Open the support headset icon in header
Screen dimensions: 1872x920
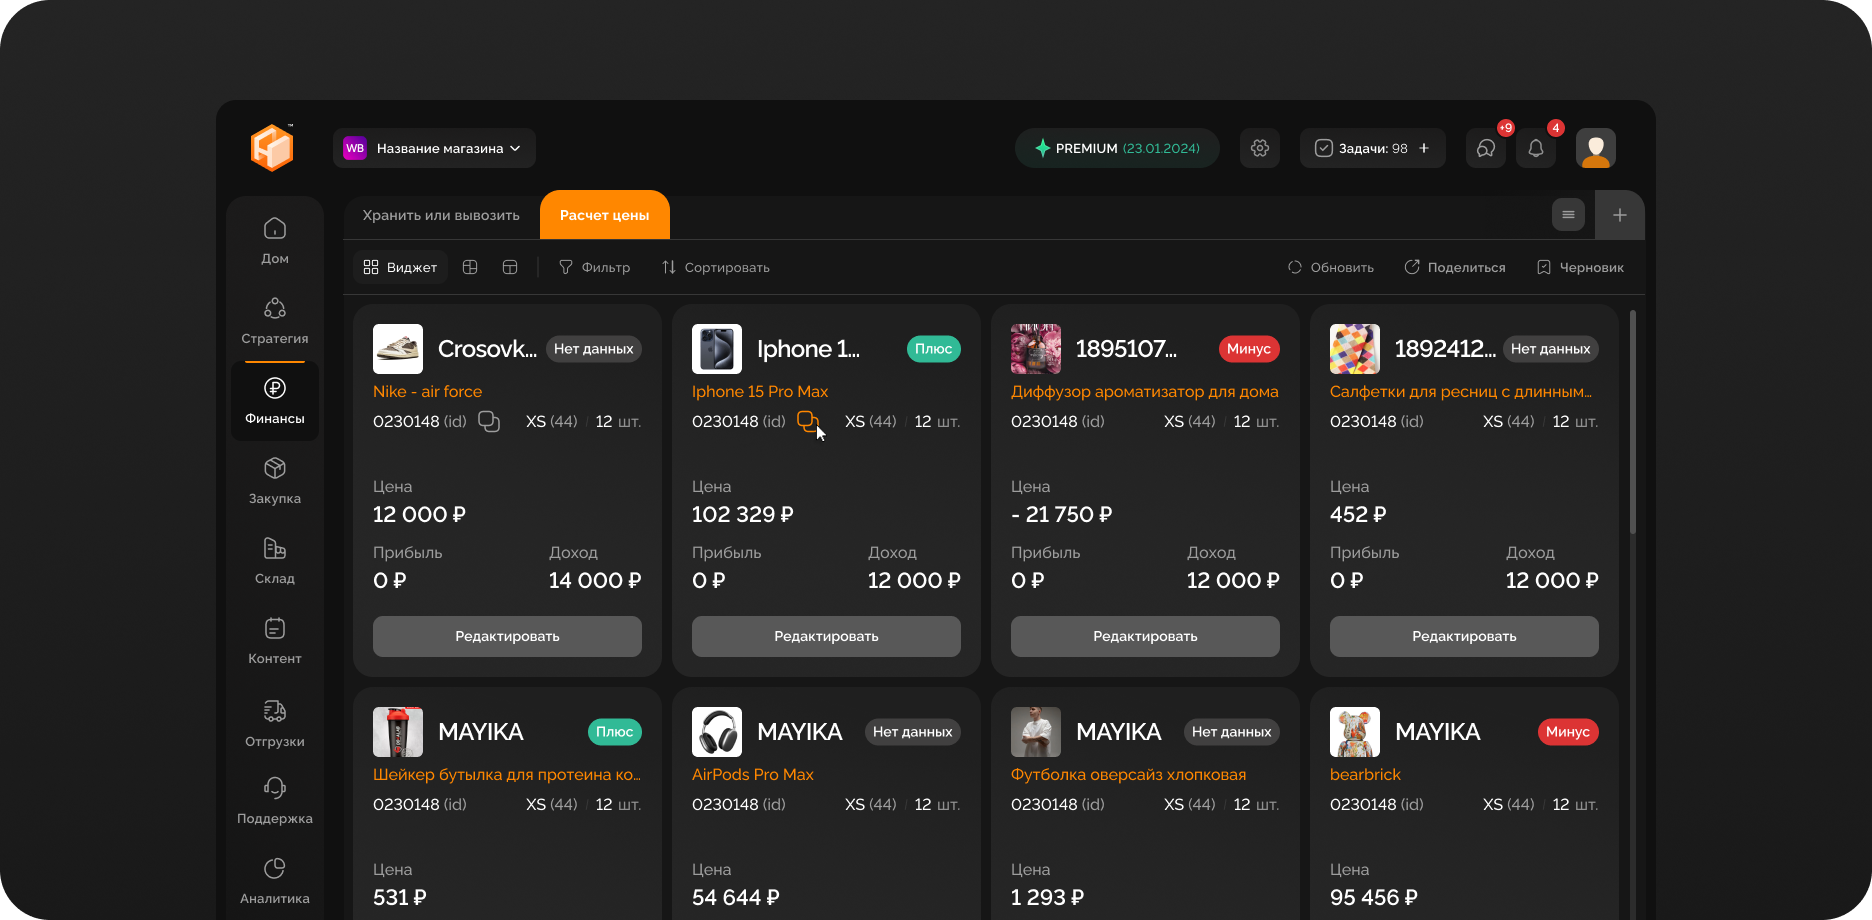pos(1485,149)
